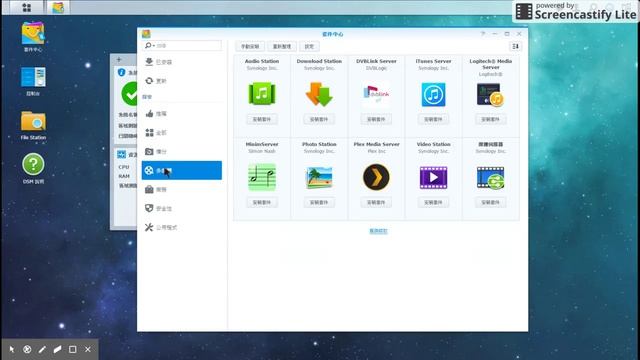Open the Photo Station package icon
Viewport: 640px width, 360px height.
(x=319, y=177)
